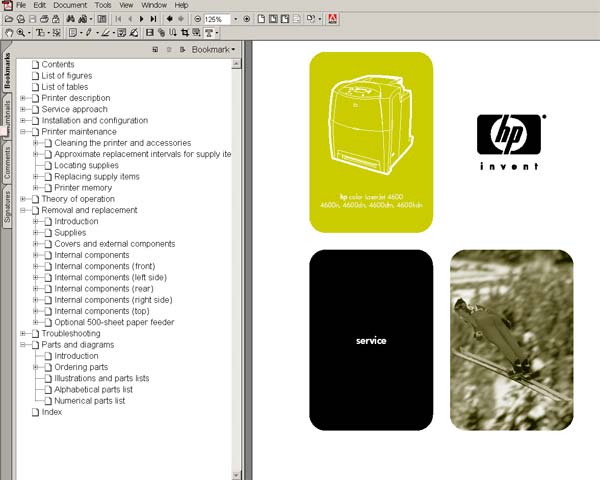This screenshot has width=600, height=480.
Task: Click the Open Web Page icon
Action: pyautogui.click(x=21, y=19)
